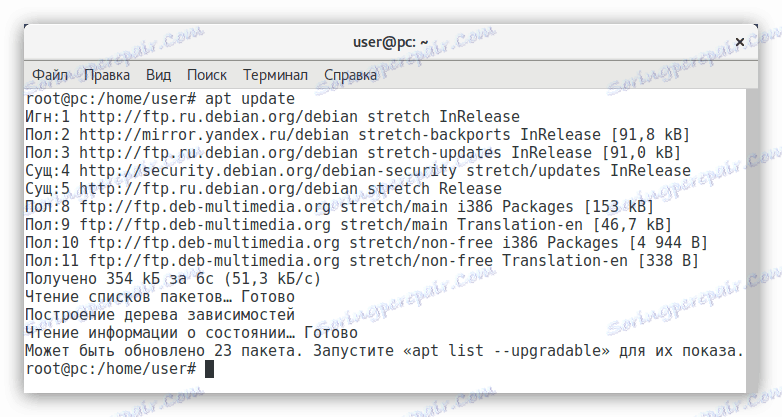Click the terminal cursor at the last prompt

click(x=209, y=369)
